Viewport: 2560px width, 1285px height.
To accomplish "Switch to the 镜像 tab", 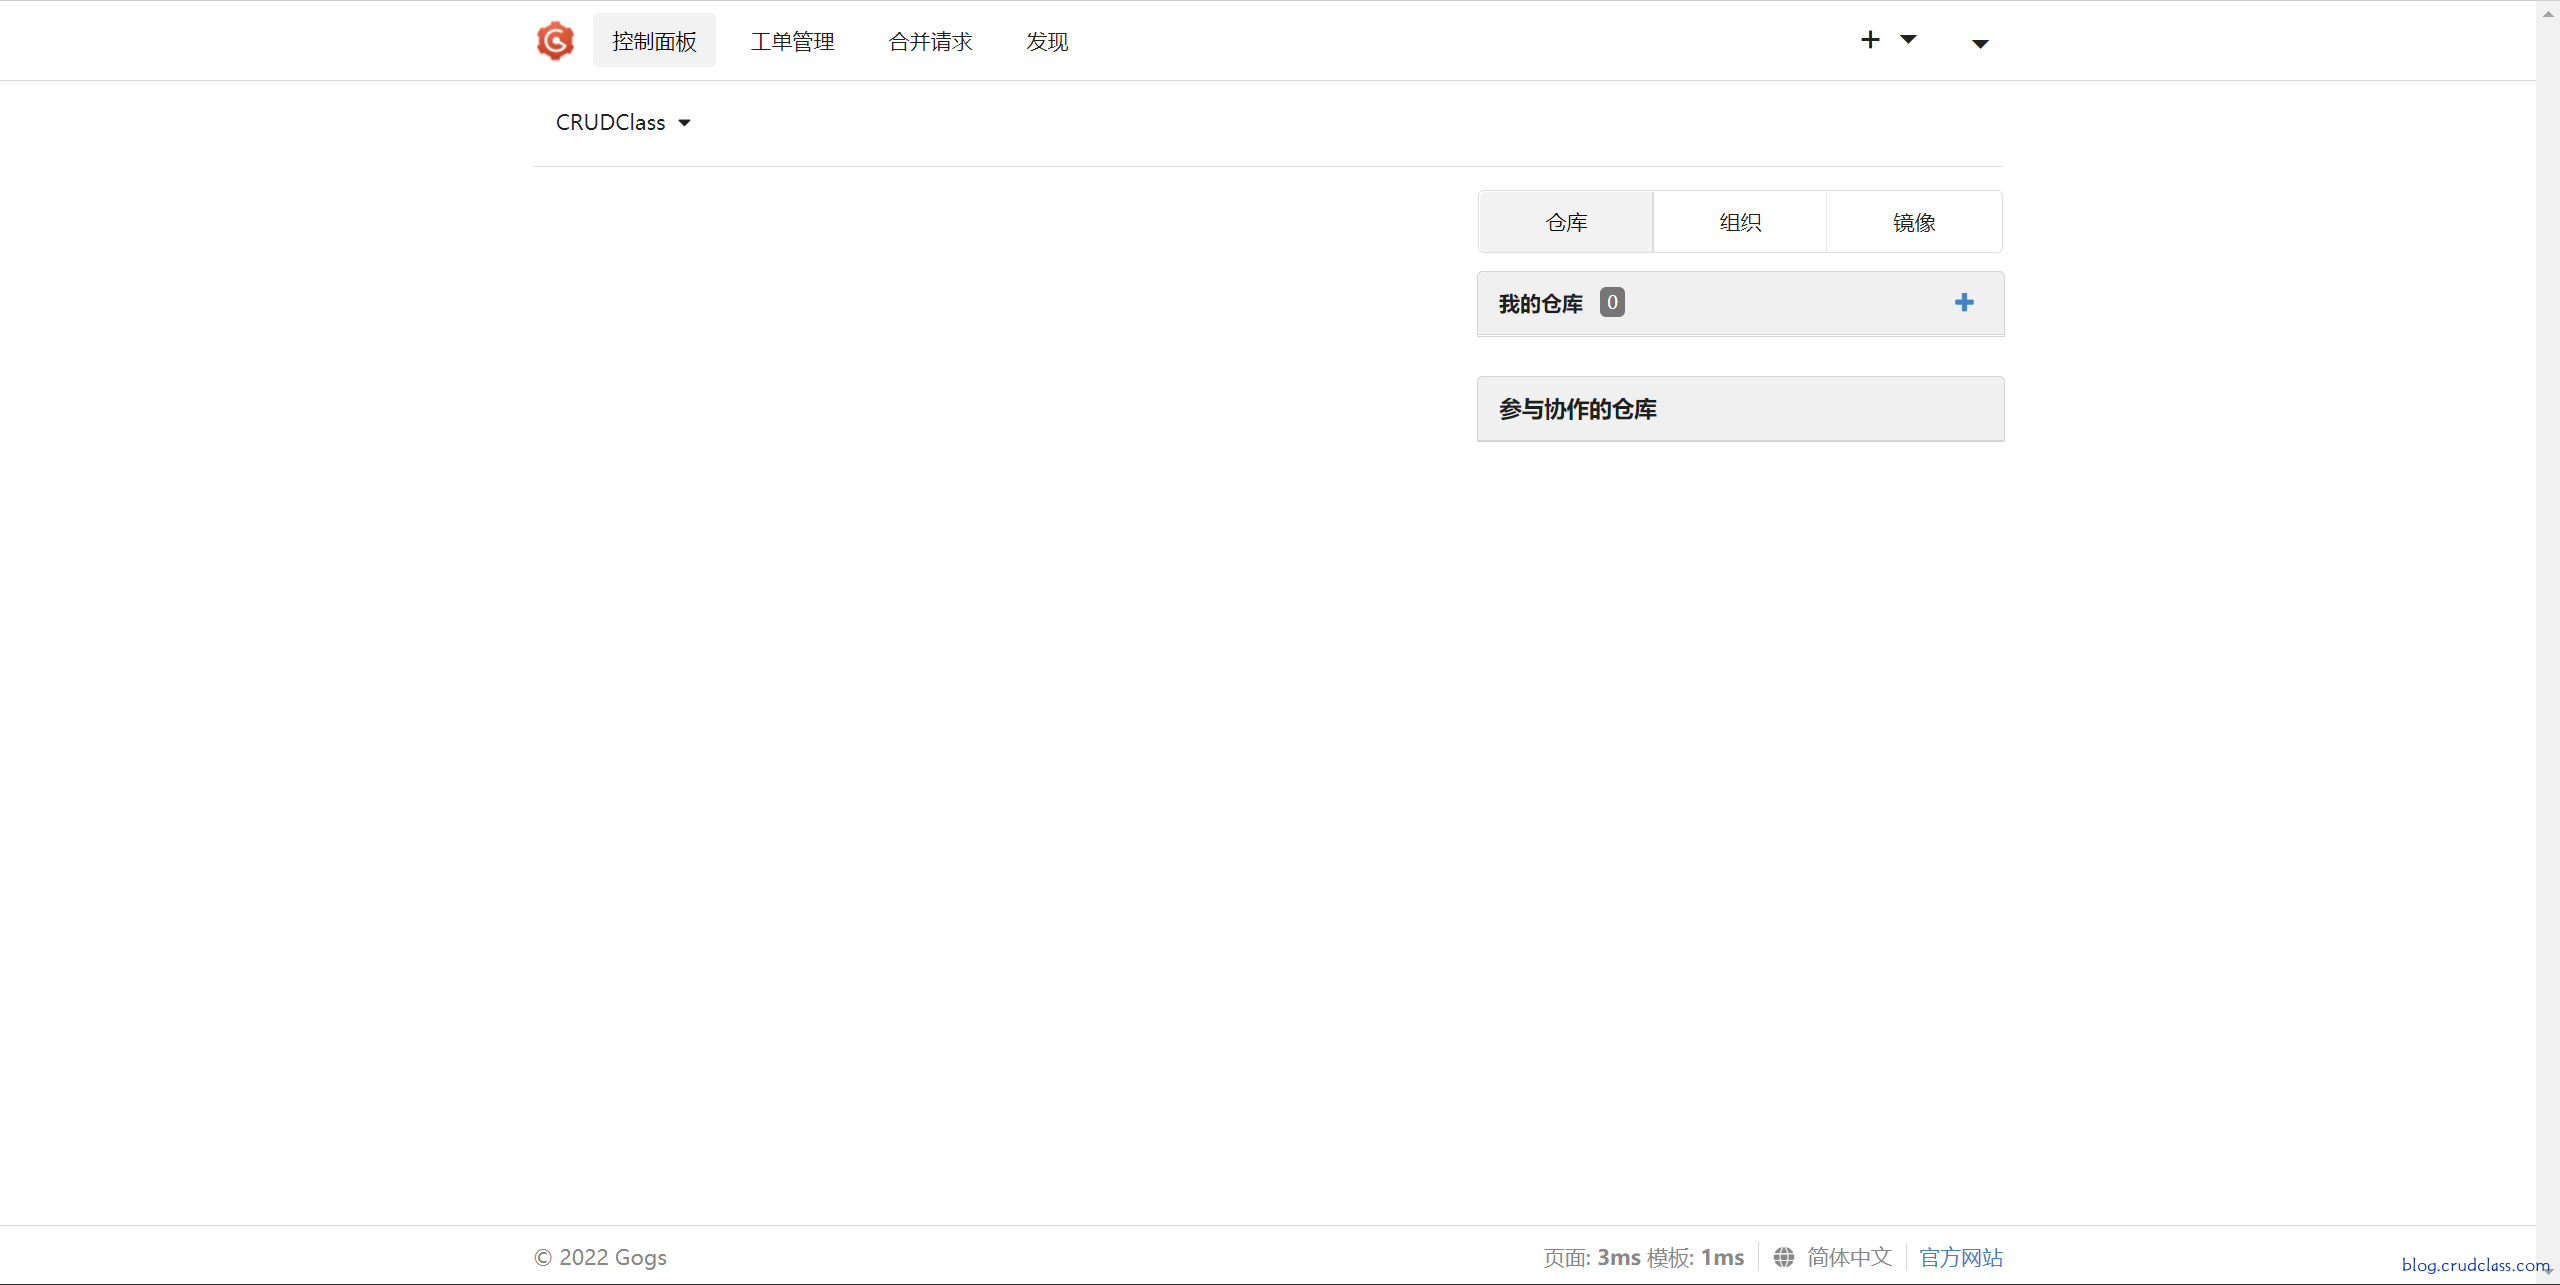I will coord(1914,221).
